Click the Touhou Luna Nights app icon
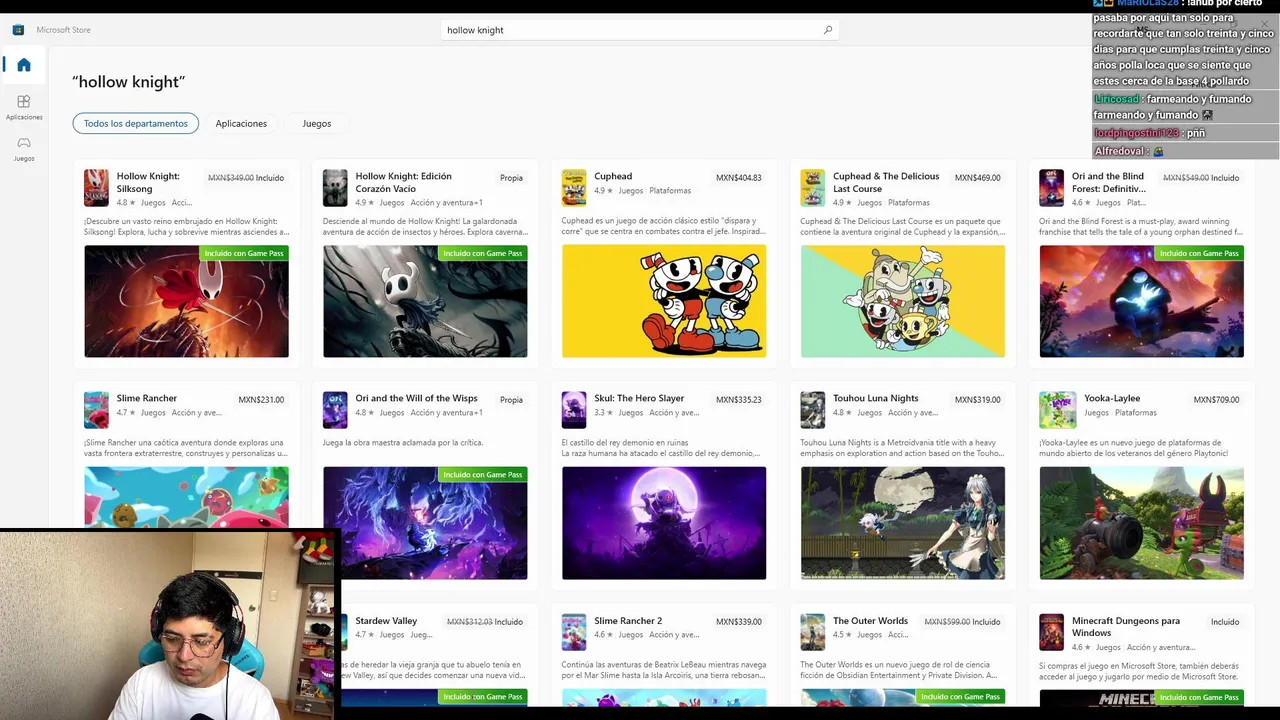 tap(813, 410)
